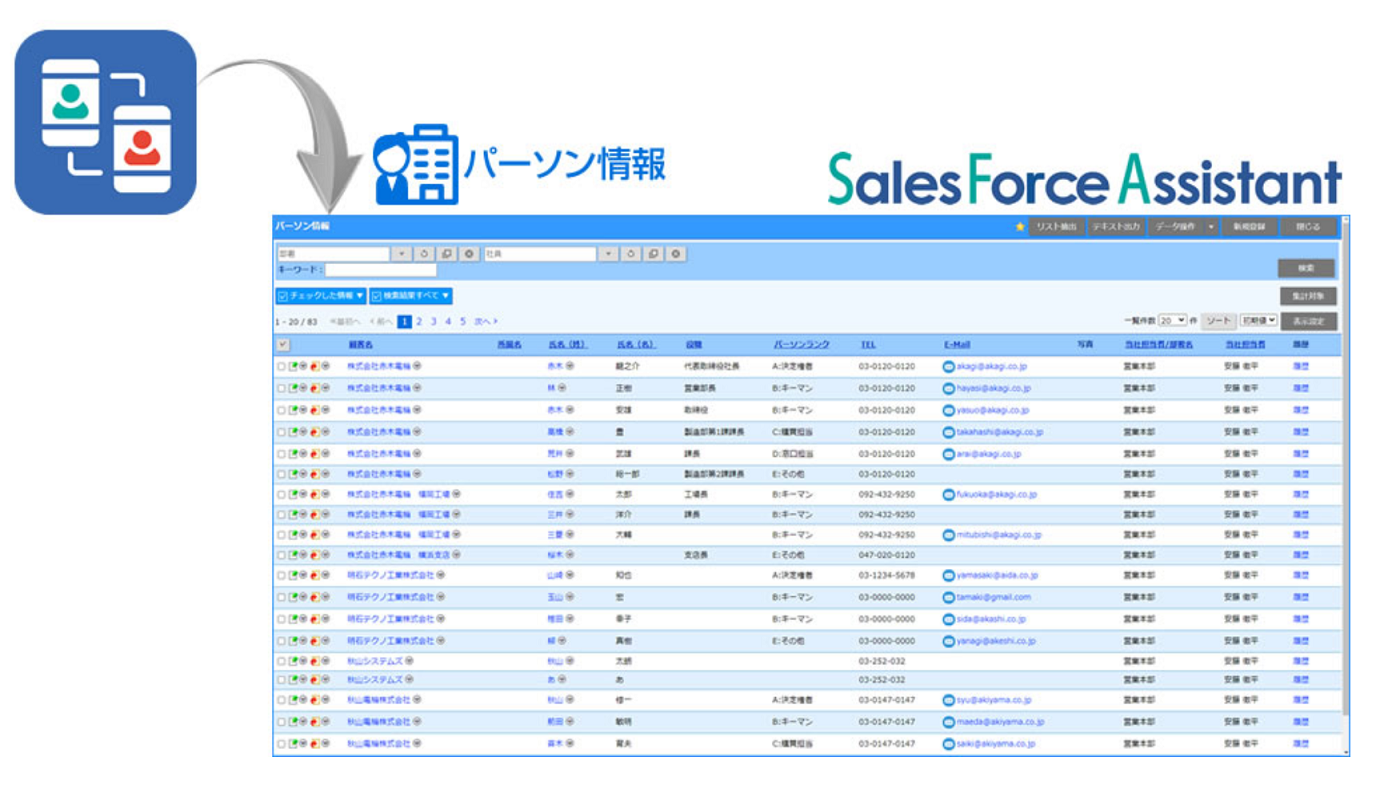Click green edit icon in saiki@akiyama.co.jp row
The width and height of the screenshot is (1384, 809).
click(x=293, y=744)
